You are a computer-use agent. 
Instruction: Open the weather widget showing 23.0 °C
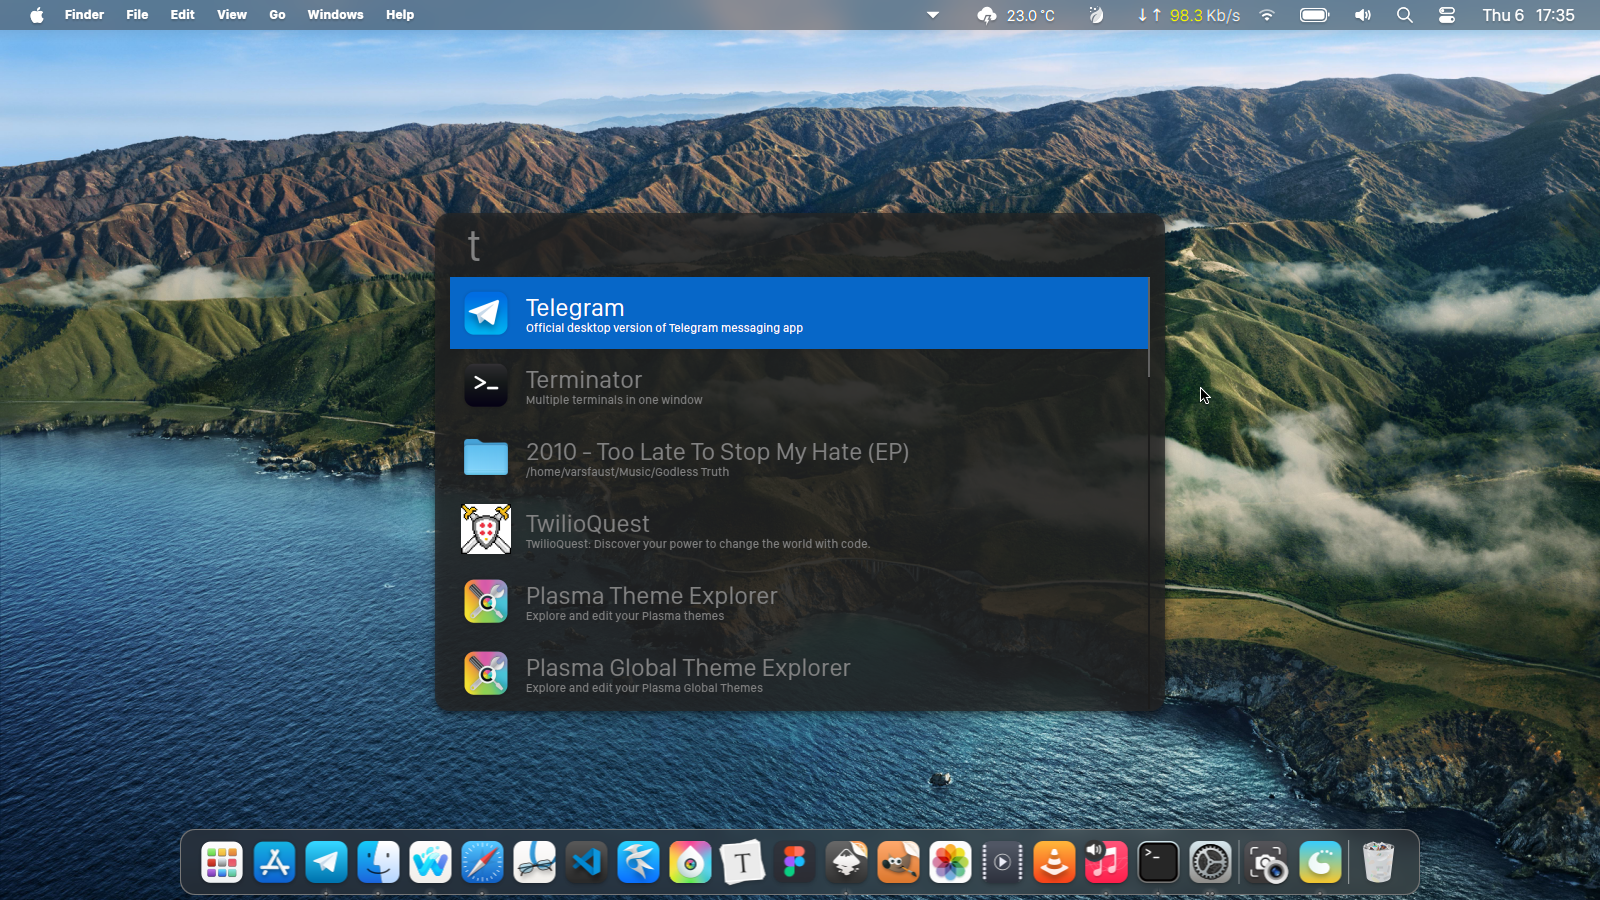pyautogui.click(x=1016, y=15)
